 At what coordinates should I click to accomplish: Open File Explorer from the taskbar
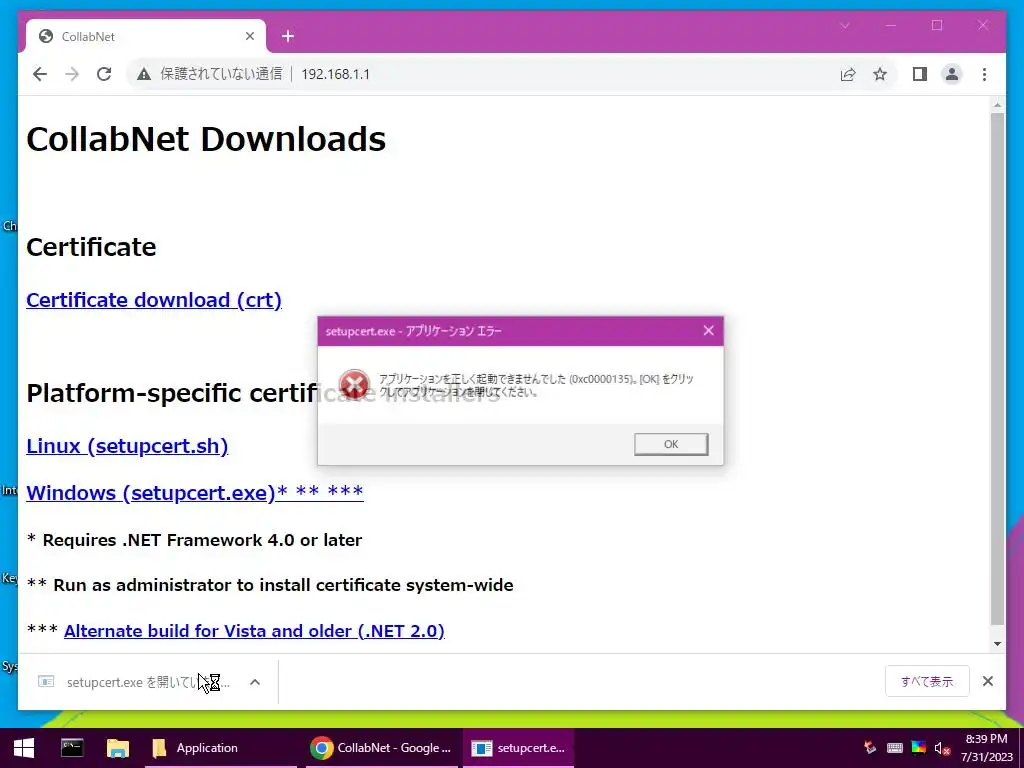[118, 748]
